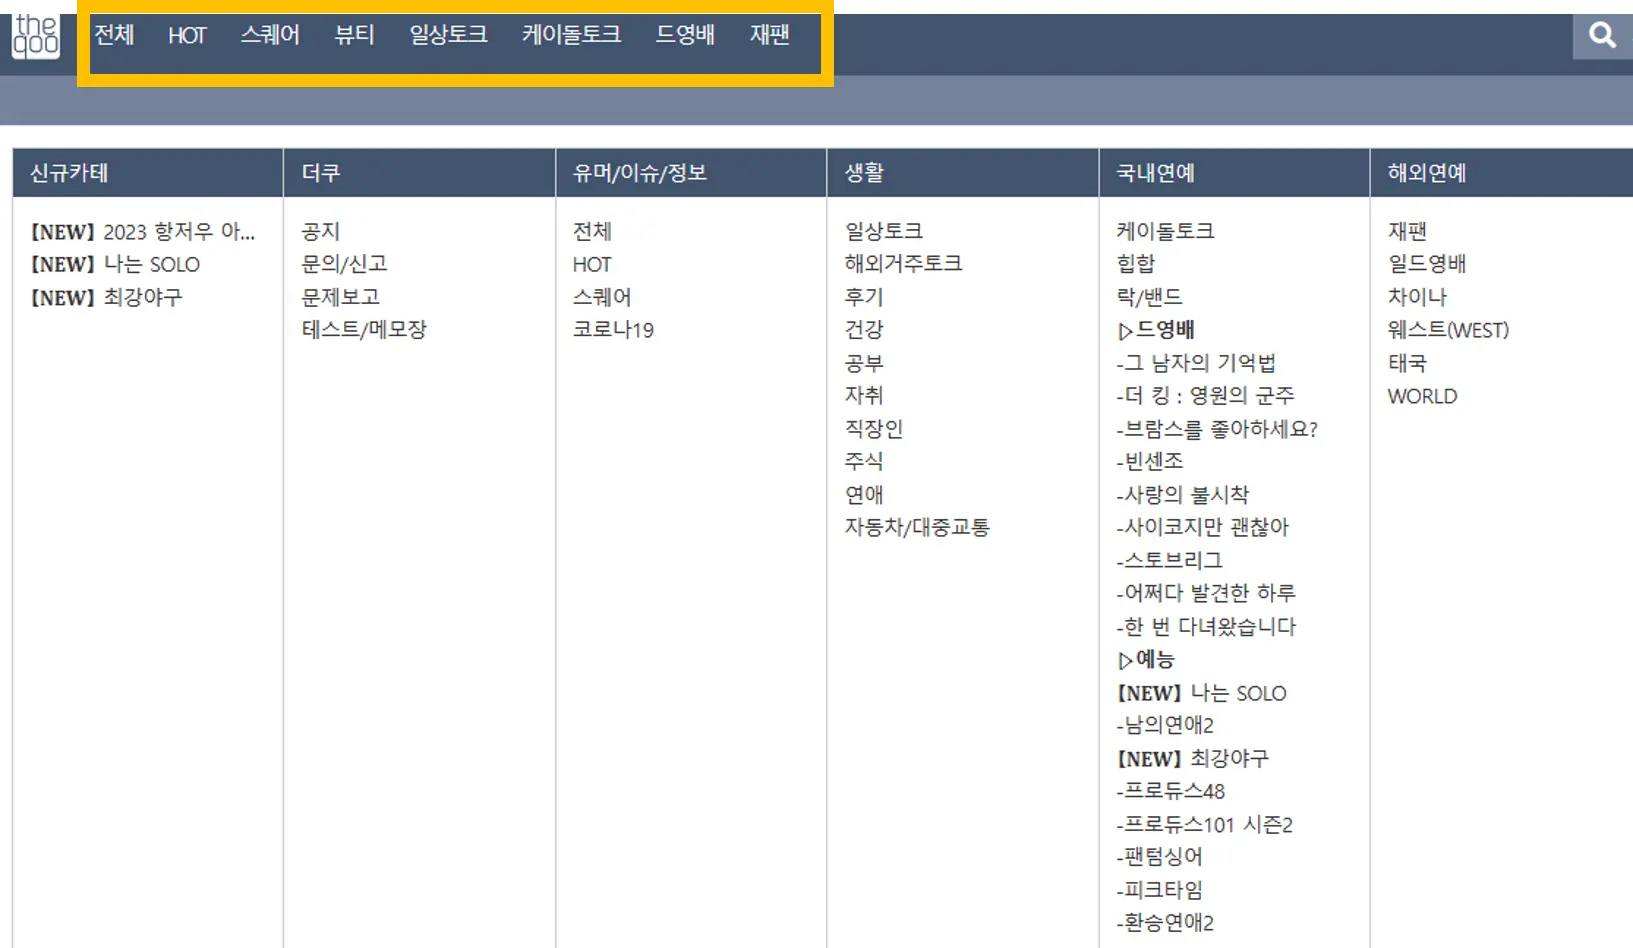Open the 연애 board
Image resolution: width=1633 pixels, height=948 pixels.
click(864, 495)
